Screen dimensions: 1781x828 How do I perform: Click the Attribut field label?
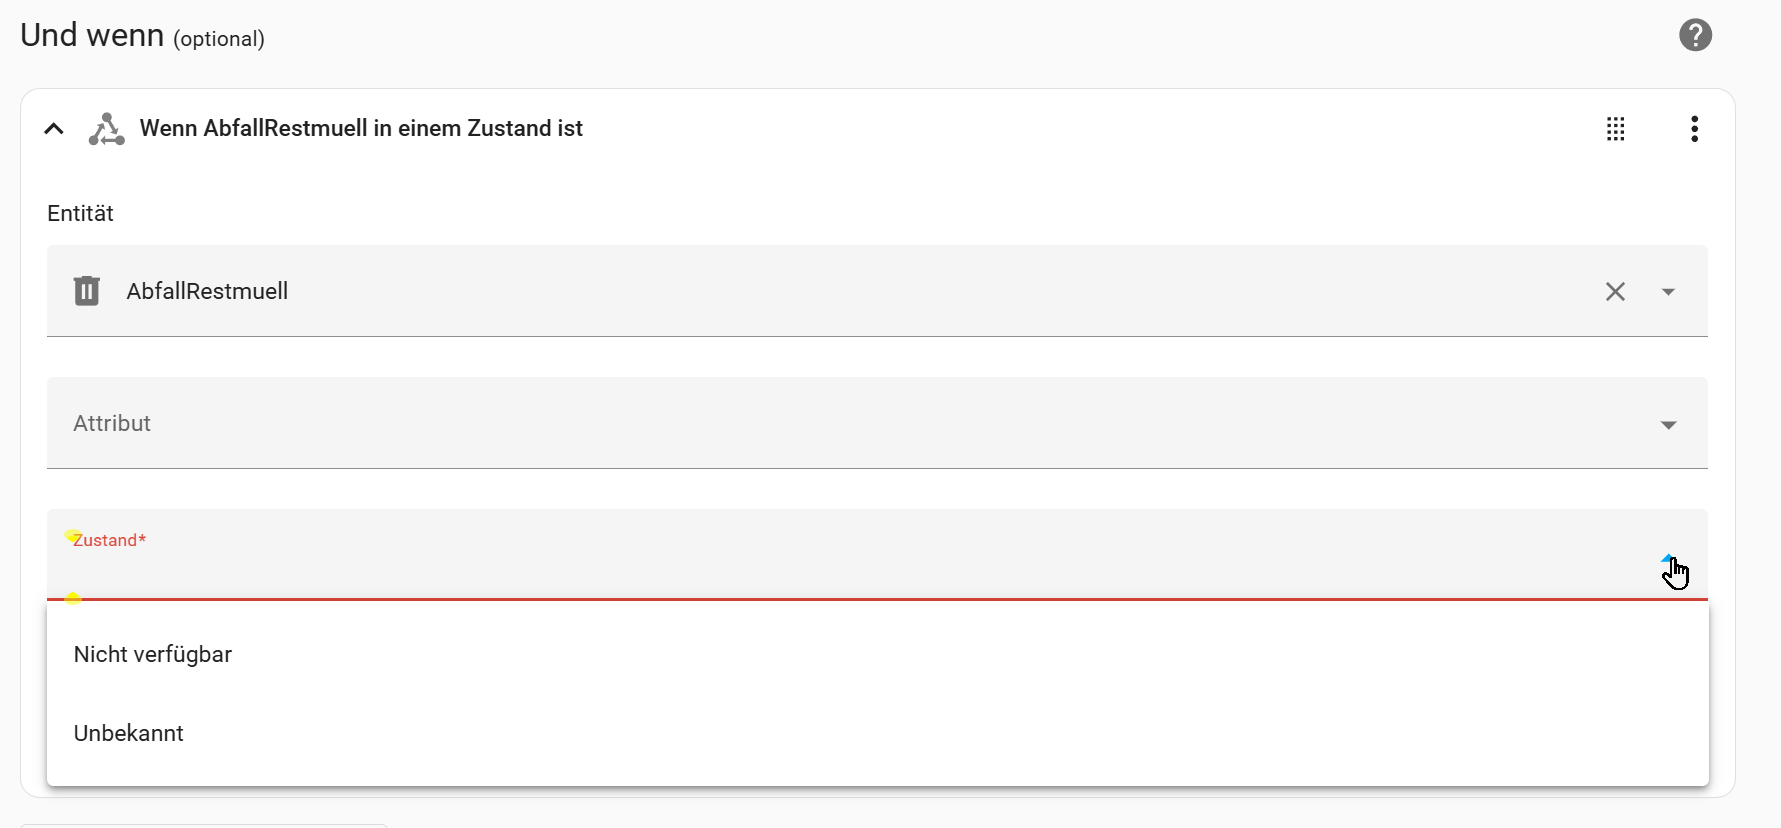pos(112,423)
